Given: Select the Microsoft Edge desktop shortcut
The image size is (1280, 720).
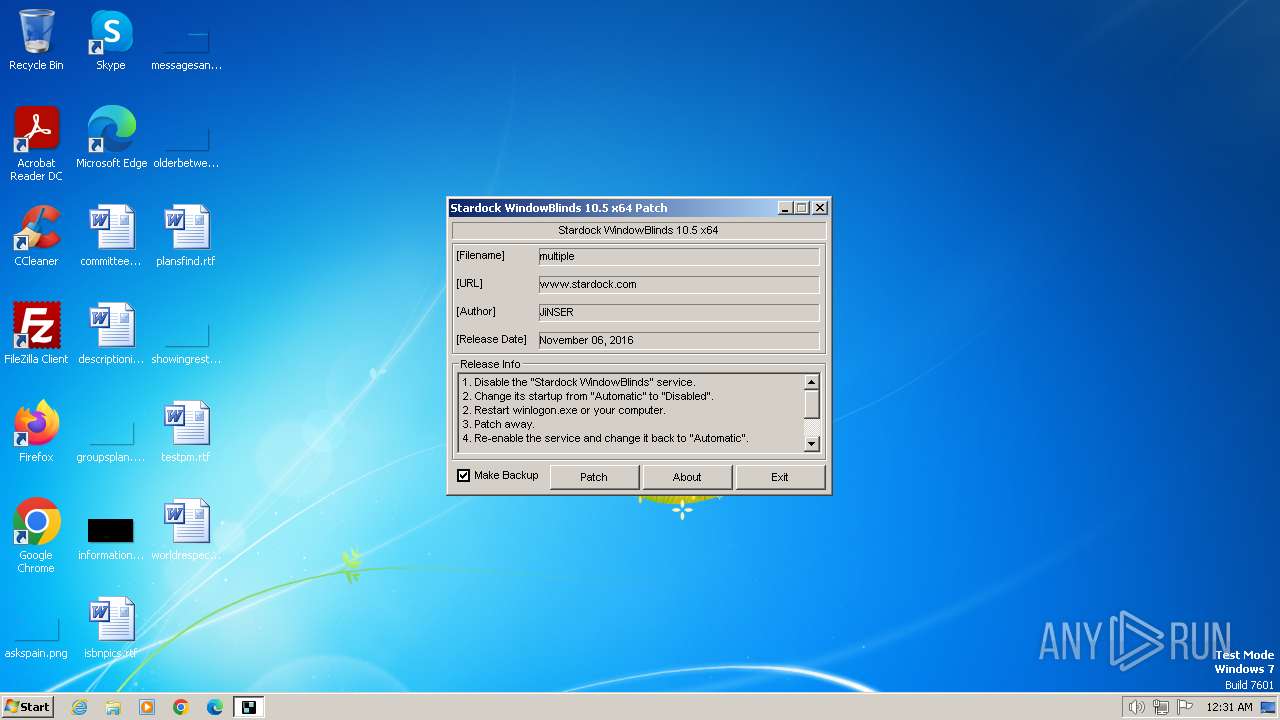Looking at the screenshot, I should 111,138.
